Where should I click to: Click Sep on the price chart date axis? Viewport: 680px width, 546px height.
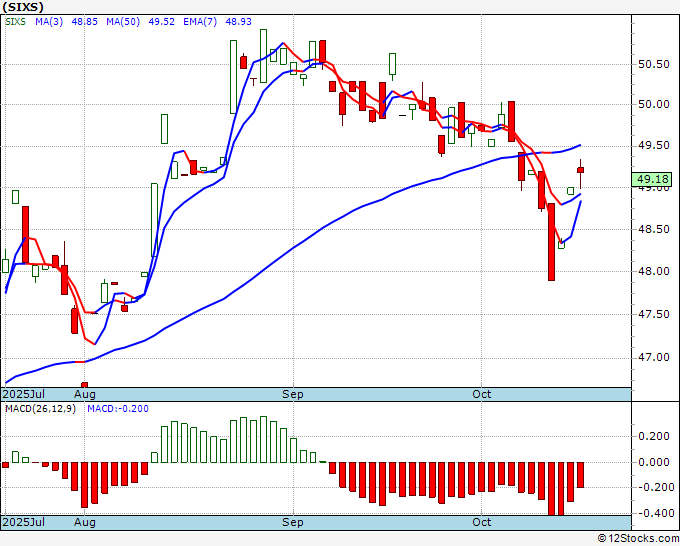(x=293, y=394)
